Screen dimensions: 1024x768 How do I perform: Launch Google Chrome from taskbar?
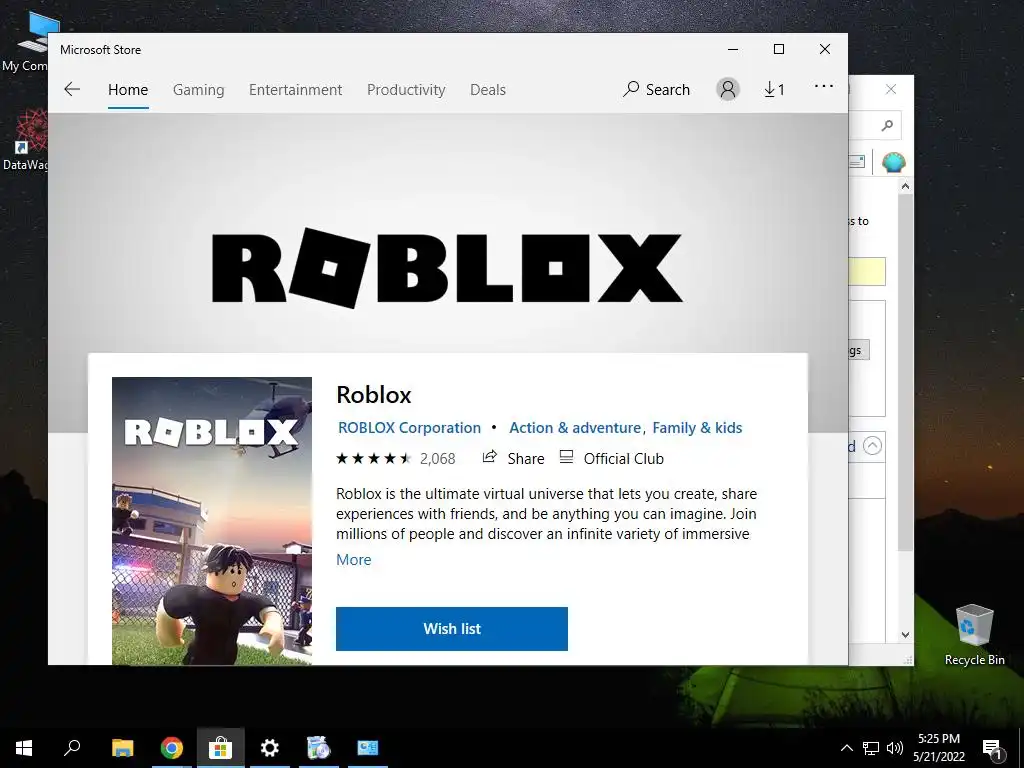click(172, 748)
